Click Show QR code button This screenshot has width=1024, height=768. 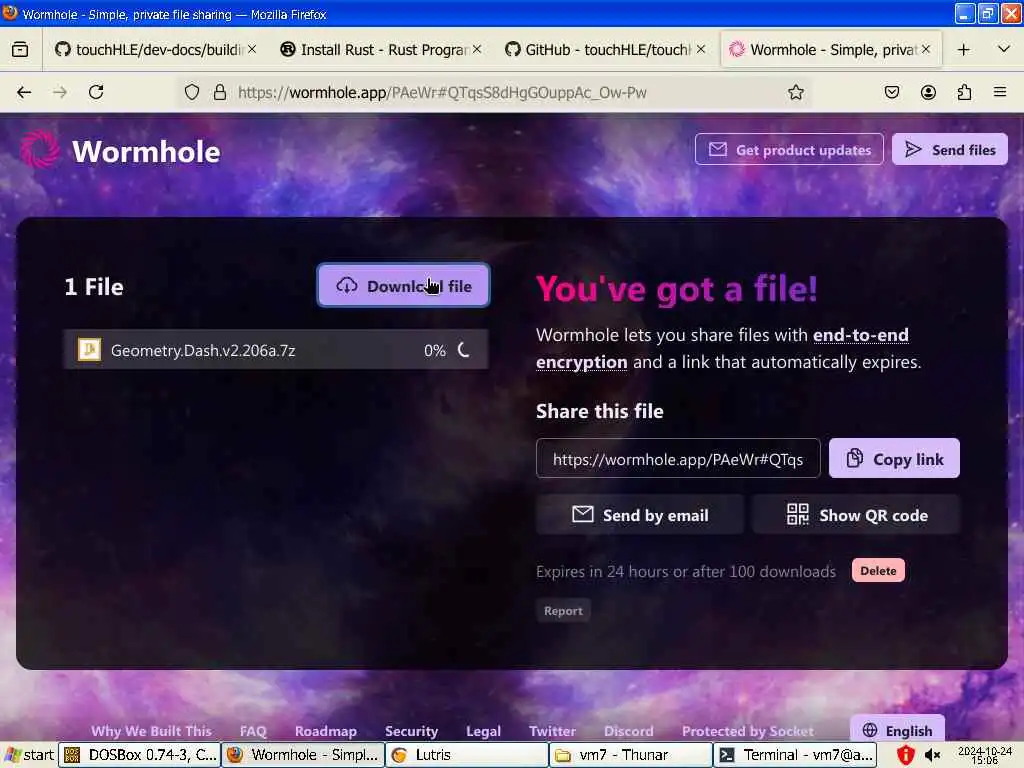click(856, 515)
